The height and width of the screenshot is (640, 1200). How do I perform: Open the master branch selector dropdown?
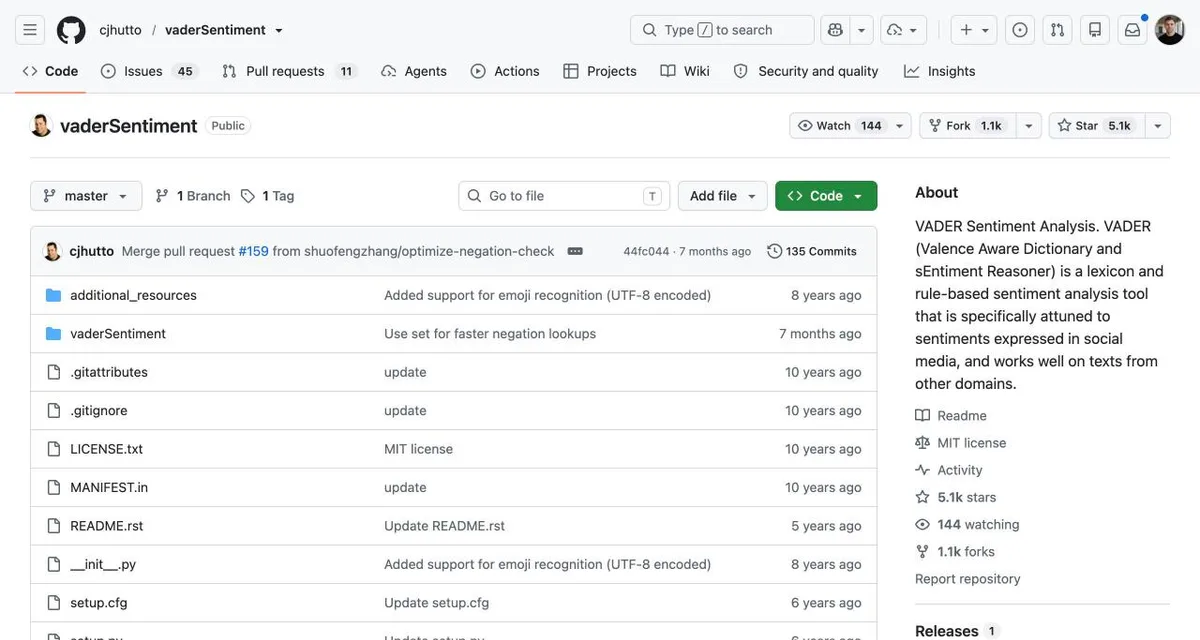coord(85,196)
